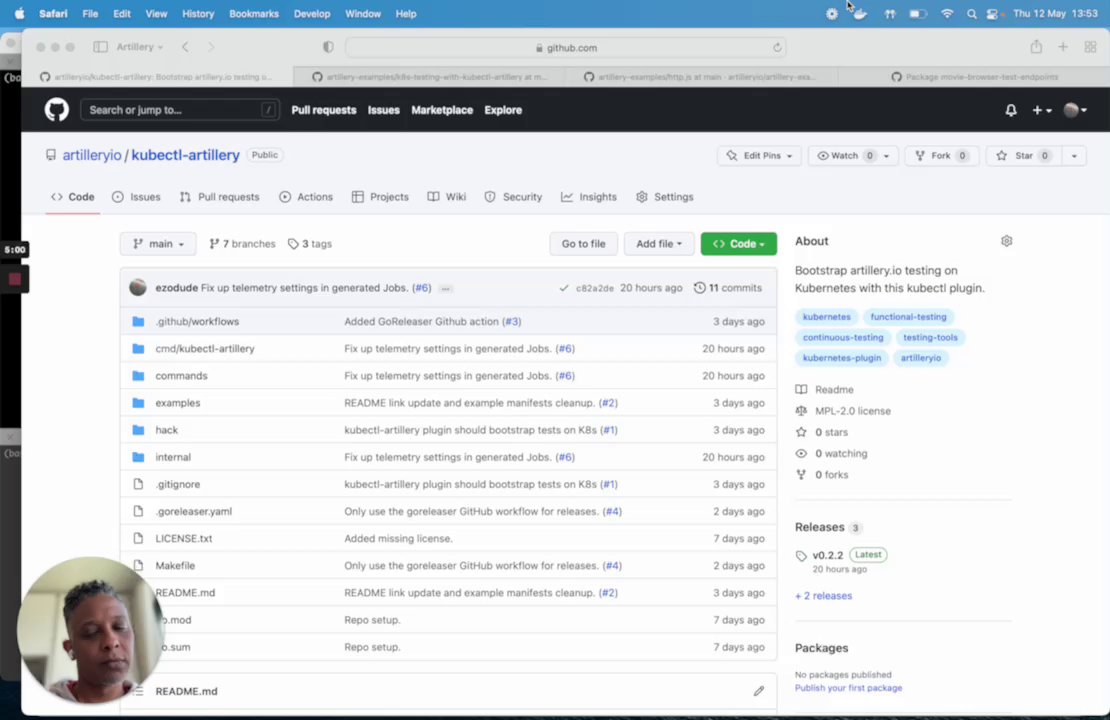Click the kubernetes topic tag
Image resolution: width=1110 pixels, height=720 pixels.
pos(826,317)
